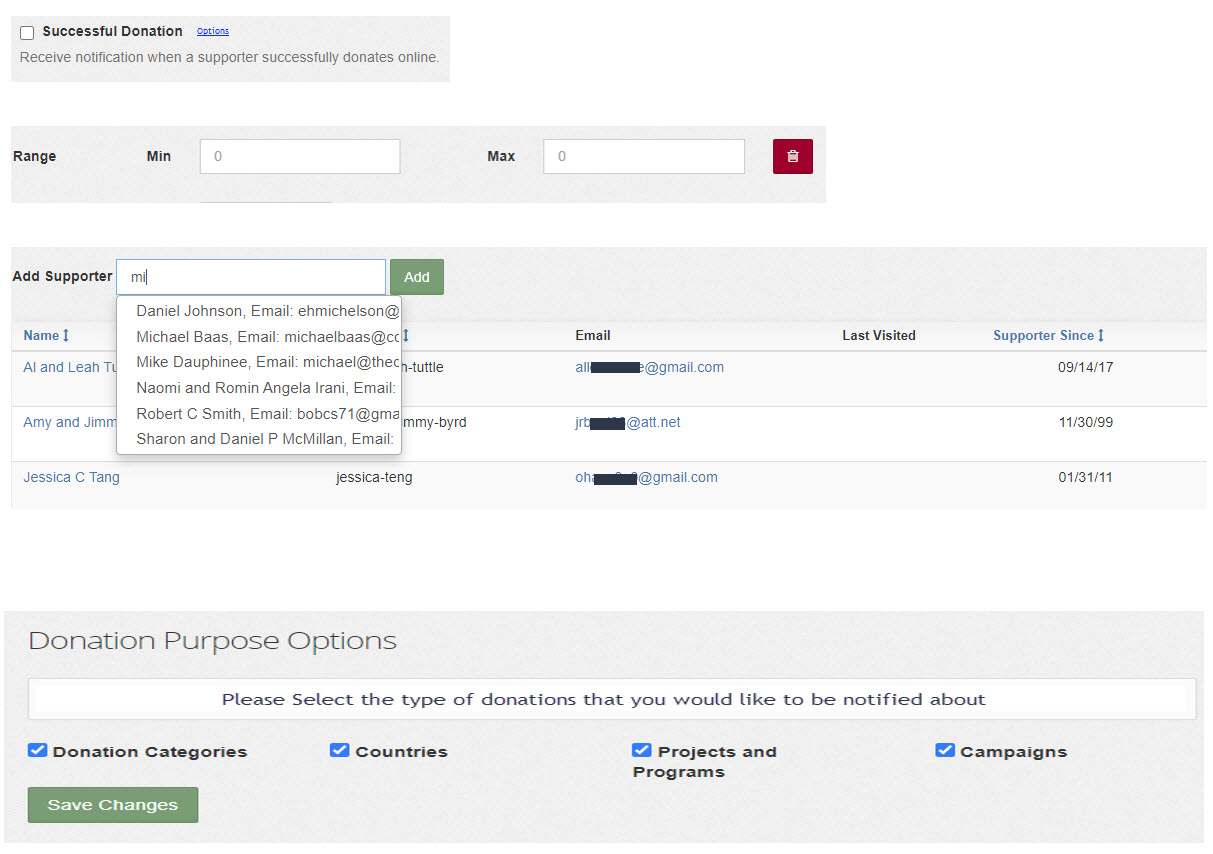Uncheck Donation Categories checkbox
The height and width of the screenshot is (854, 1213).
pyautogui.click(x=38, y=751)
